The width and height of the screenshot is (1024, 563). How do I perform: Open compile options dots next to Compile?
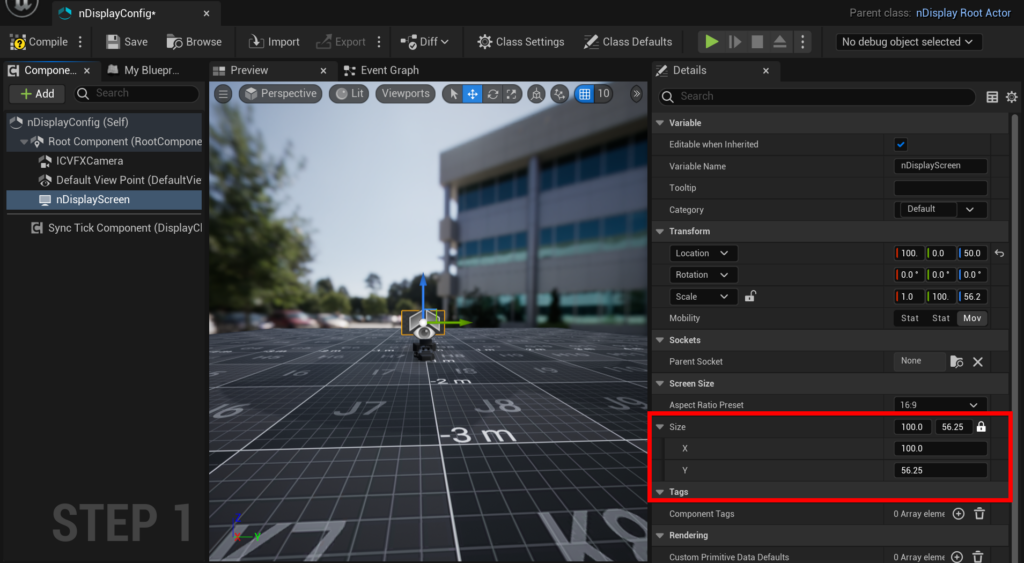[80, 42]
